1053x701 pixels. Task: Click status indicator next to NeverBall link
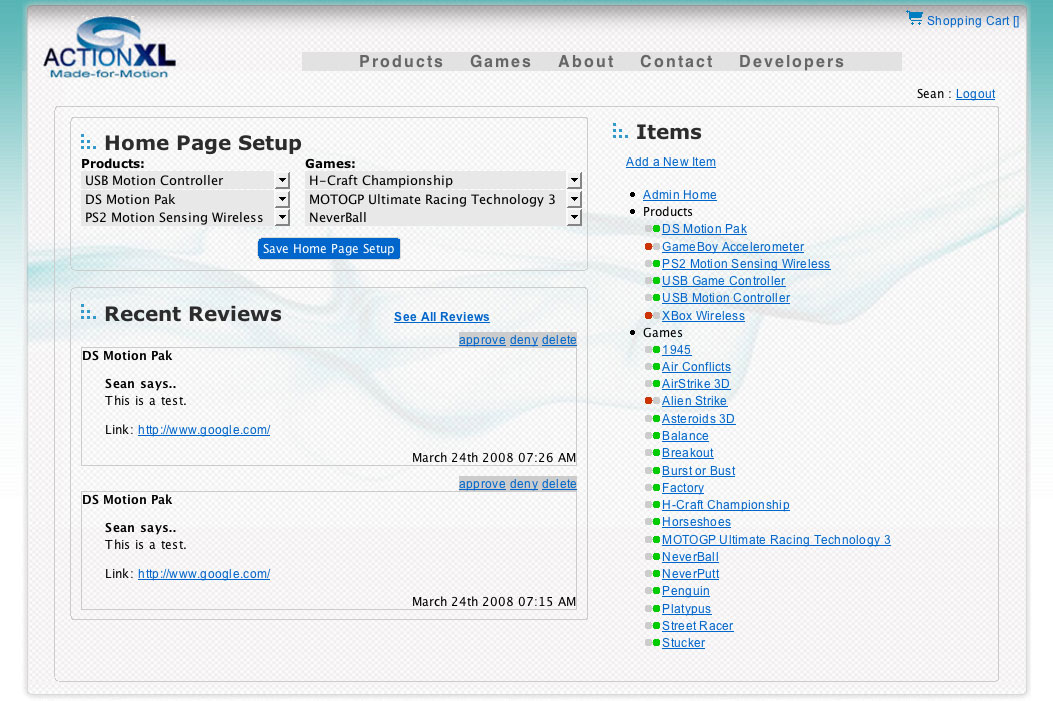coord(653,557)
